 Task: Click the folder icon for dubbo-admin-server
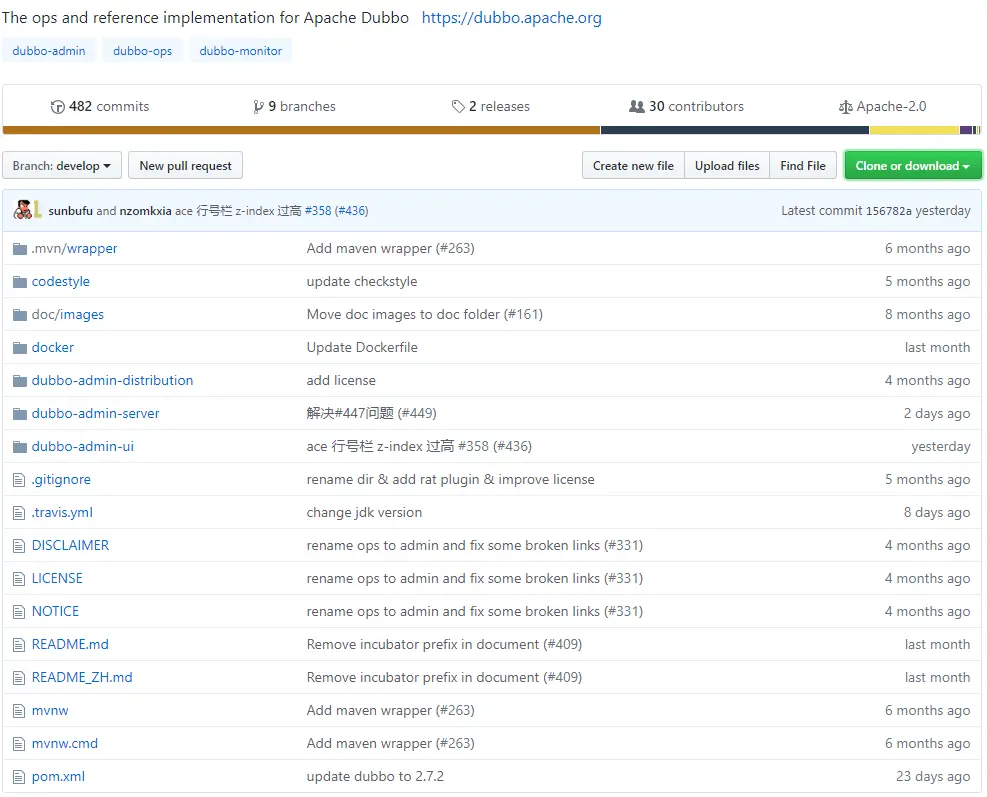pos(20,414)
